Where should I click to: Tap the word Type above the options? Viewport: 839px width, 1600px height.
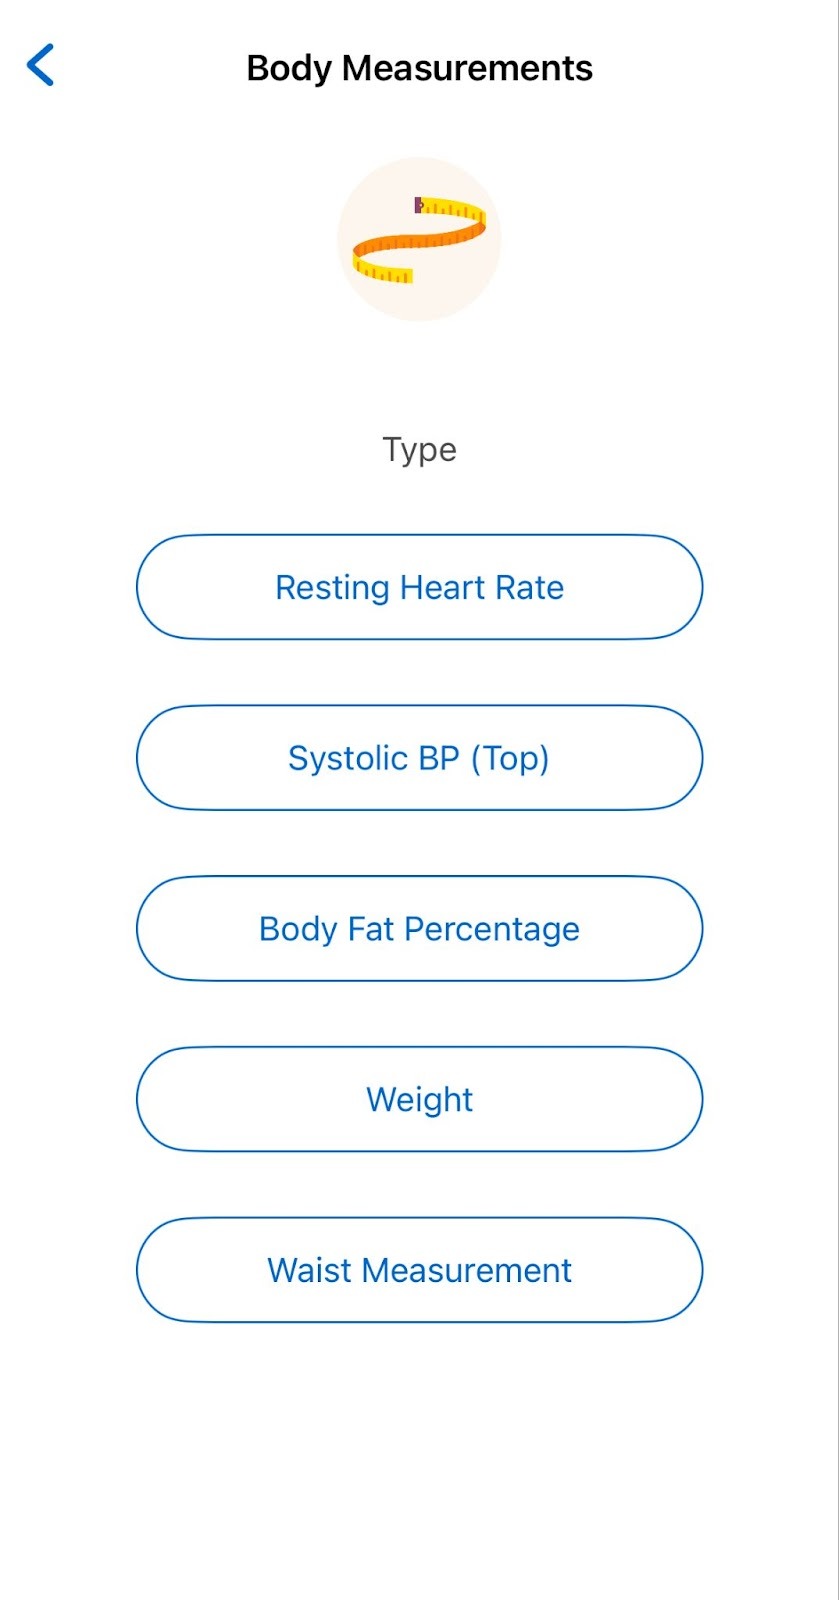[419, 449]
